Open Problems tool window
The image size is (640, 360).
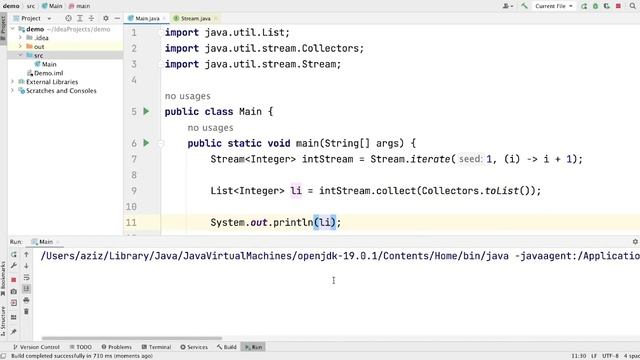tap(117, 347)
